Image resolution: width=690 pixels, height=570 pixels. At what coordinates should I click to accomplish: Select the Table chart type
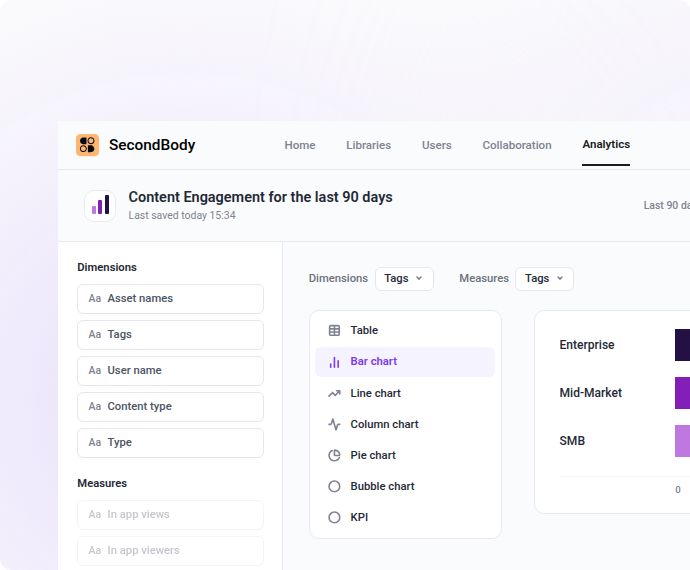point(405,331)
